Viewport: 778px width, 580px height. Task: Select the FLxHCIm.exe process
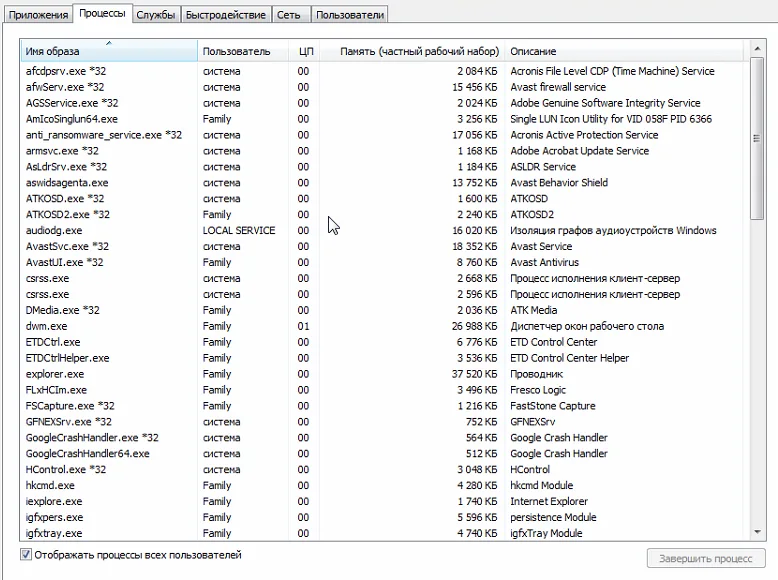(x=385, y=389)
